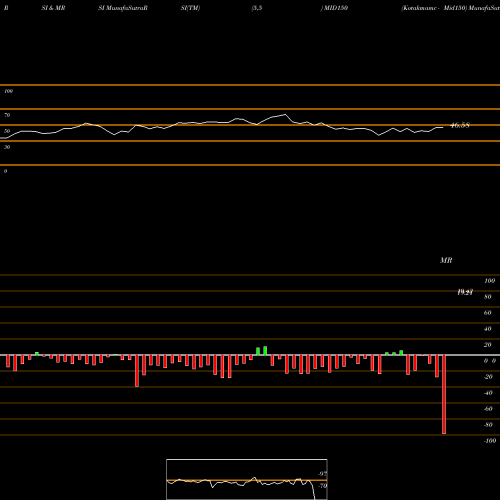500x500 pixels.
Task: Click the -20 label on MR axis
Action: [x=488, y=377]
